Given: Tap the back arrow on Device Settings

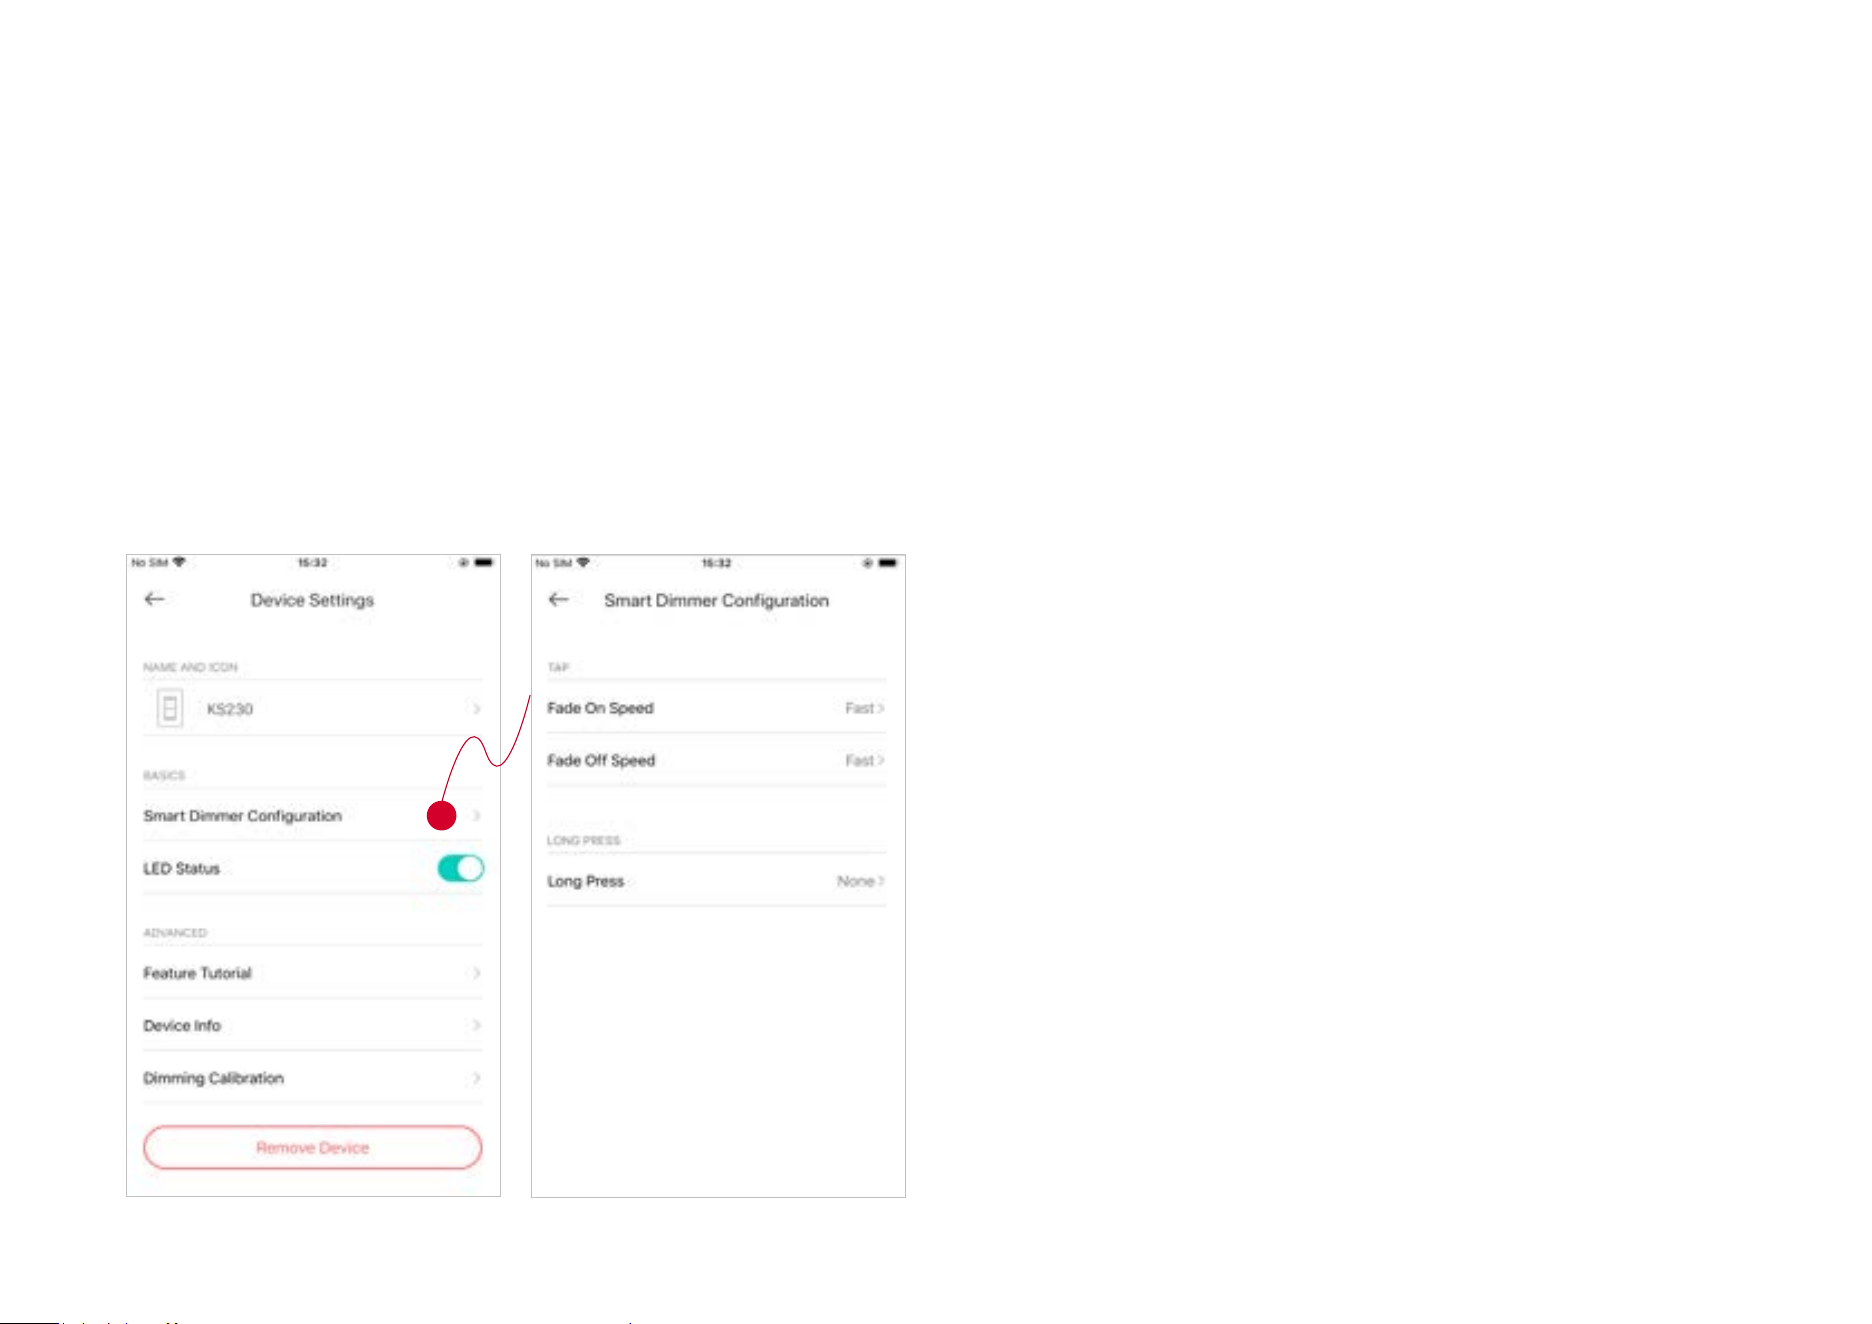Looking at the screenshot, I should click(154, 599).
